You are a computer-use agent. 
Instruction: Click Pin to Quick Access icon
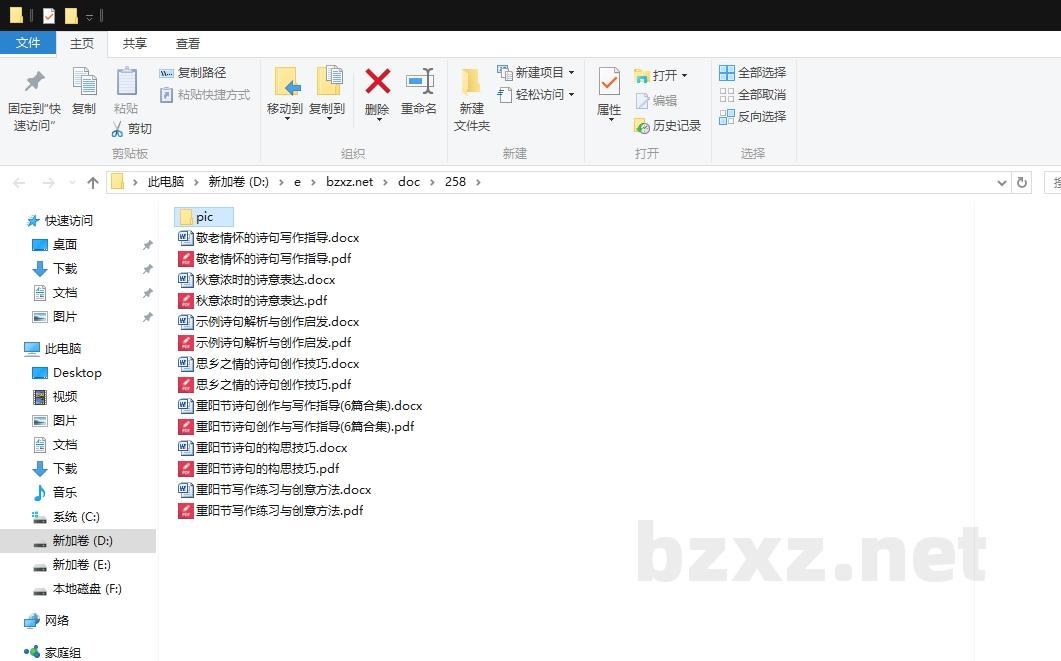34,82
